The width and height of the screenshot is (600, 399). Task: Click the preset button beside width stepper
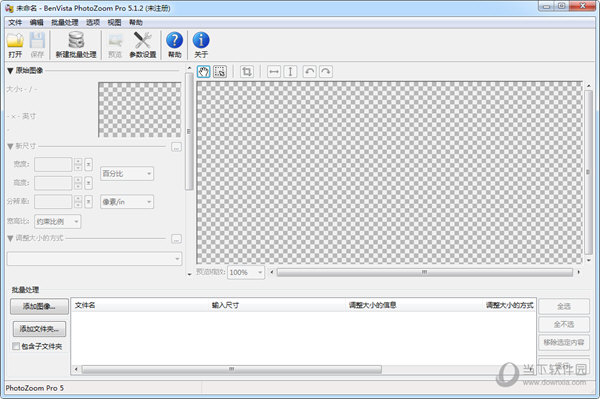88,164
